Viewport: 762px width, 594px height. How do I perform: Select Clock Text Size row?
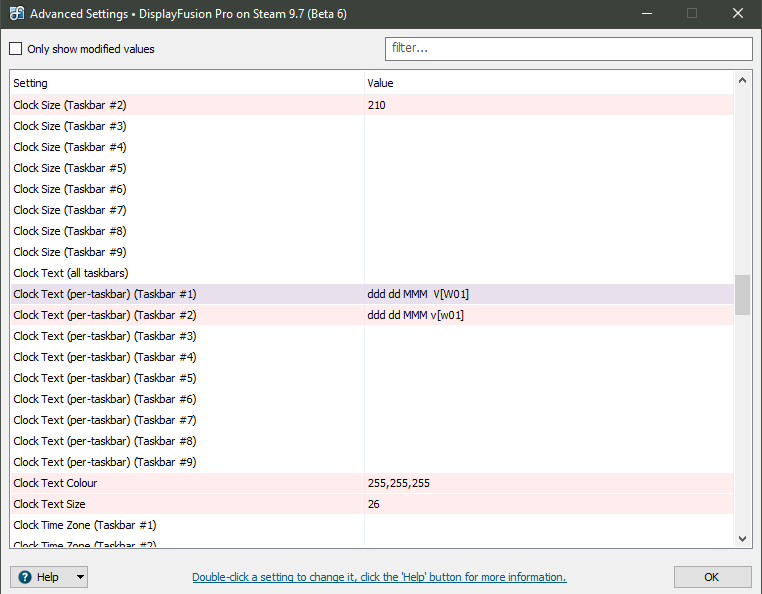point(372,504)
